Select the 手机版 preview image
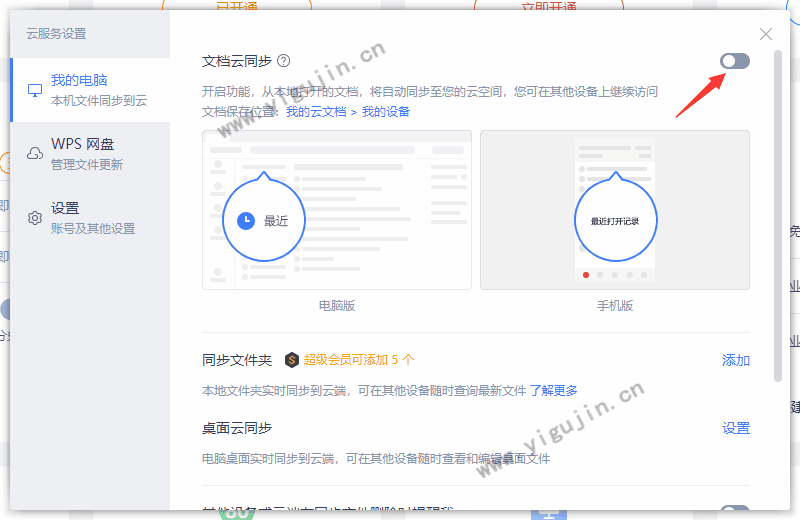This screenshot has height=520, width=800. coord(614,210)
